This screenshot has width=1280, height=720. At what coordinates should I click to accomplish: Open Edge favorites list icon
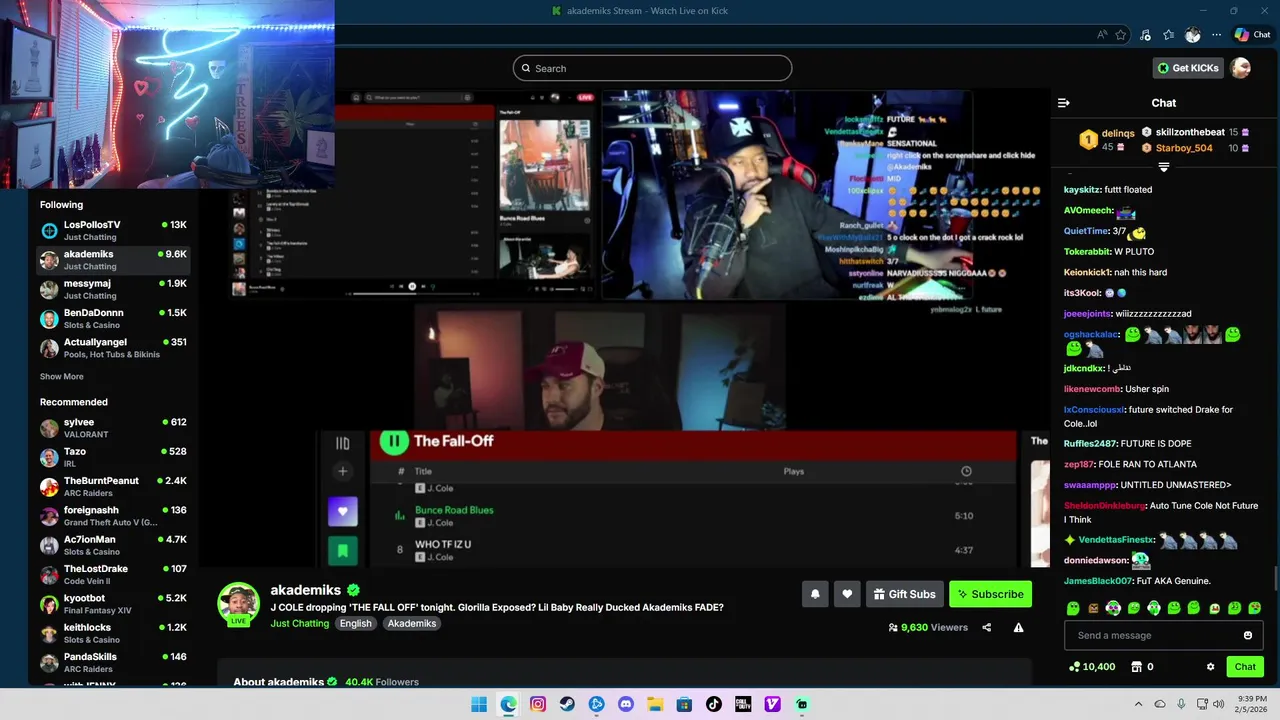(1168, 34)
